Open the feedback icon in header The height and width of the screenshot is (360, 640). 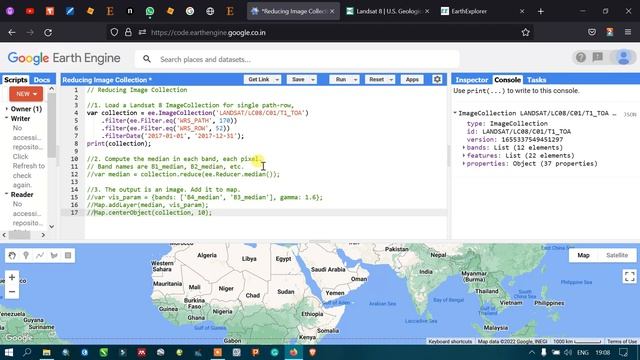(598, 58)
